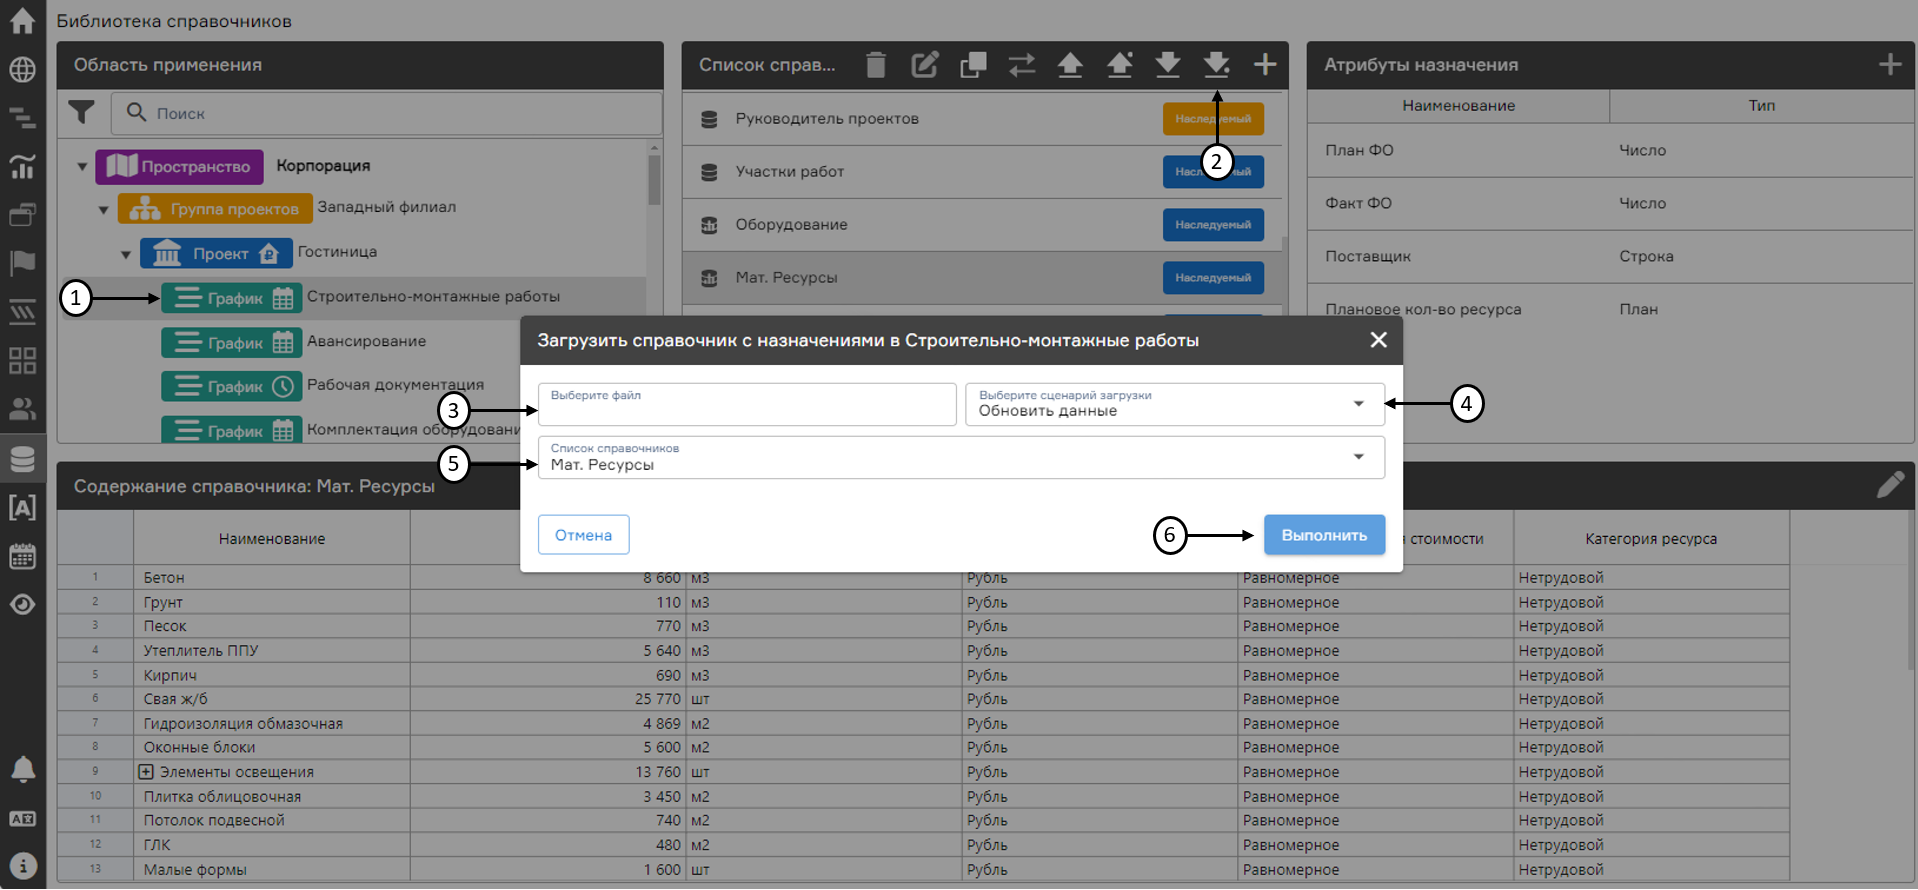The width and height of the screenshot is (1918, 890).
Task: Click the last download arrow icon
Action: (x=1216, y=65)
